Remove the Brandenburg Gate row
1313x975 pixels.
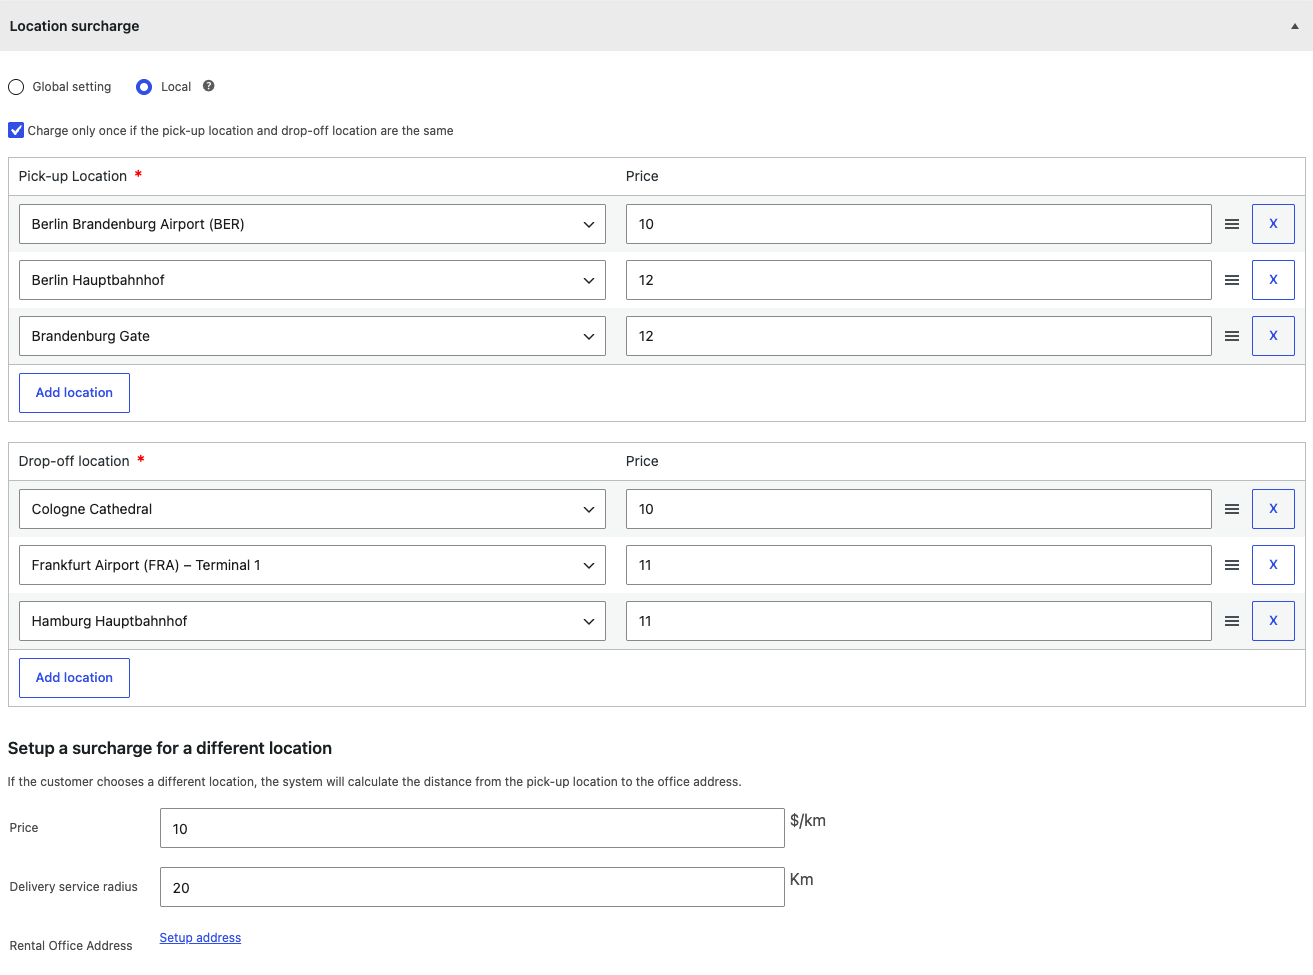[1273, 336]
